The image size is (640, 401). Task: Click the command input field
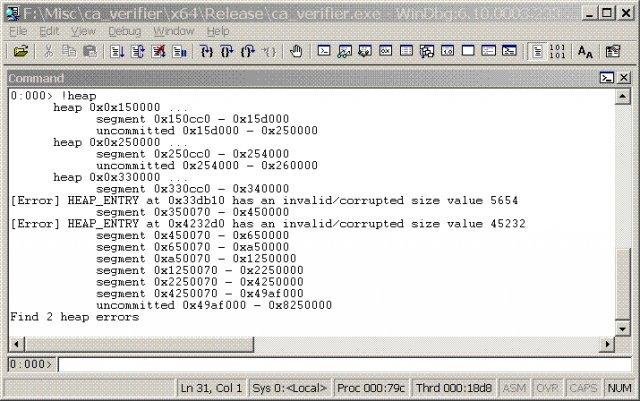click(x=344, y=364)
